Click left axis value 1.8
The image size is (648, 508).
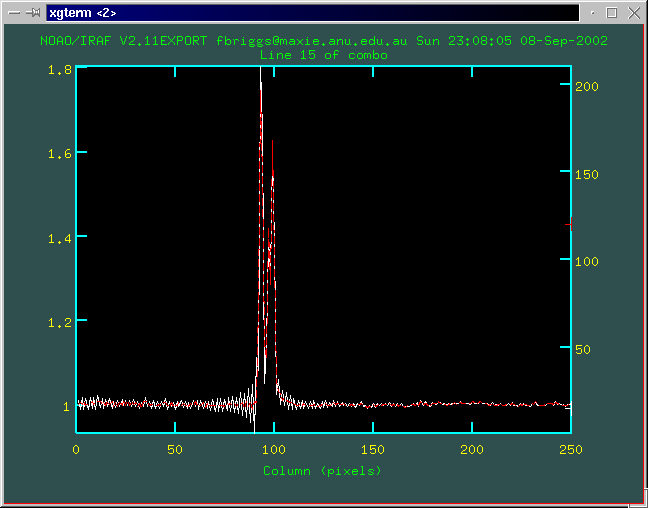click(60, 70)
